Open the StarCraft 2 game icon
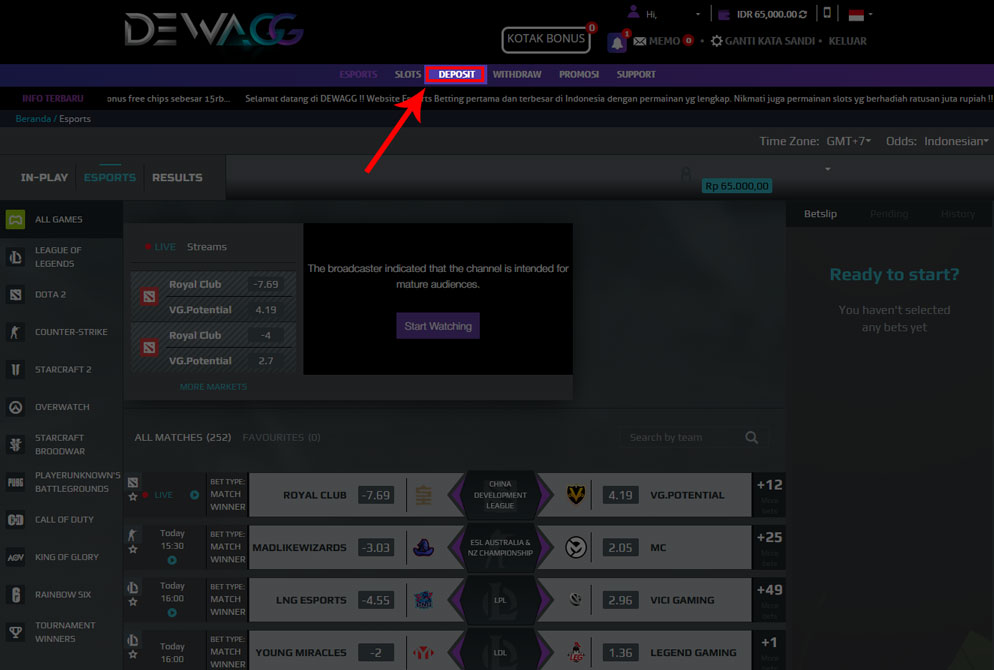This screenshot has width=994, height=670. [x=15, y=369]
